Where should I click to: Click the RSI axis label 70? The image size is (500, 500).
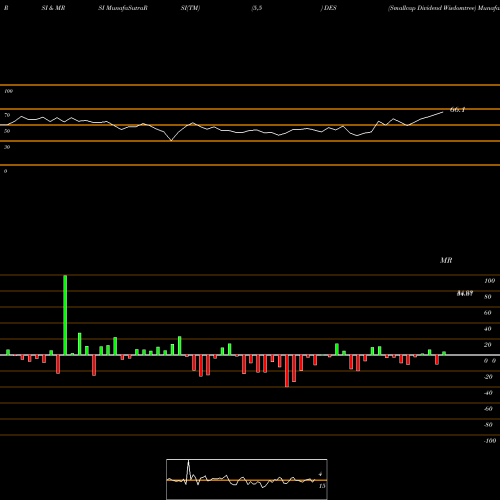pyautogui.click(x=7, y=115)
